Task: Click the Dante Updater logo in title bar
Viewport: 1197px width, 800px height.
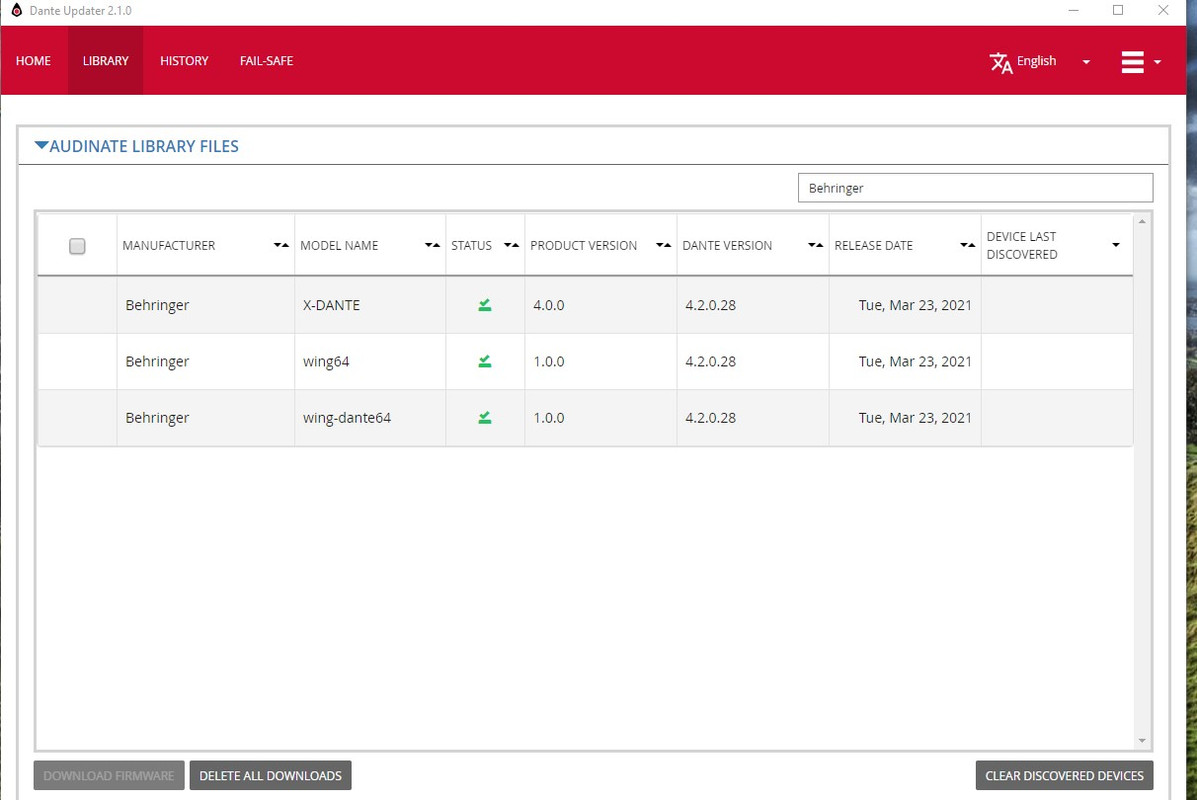Action: (17, 10)
